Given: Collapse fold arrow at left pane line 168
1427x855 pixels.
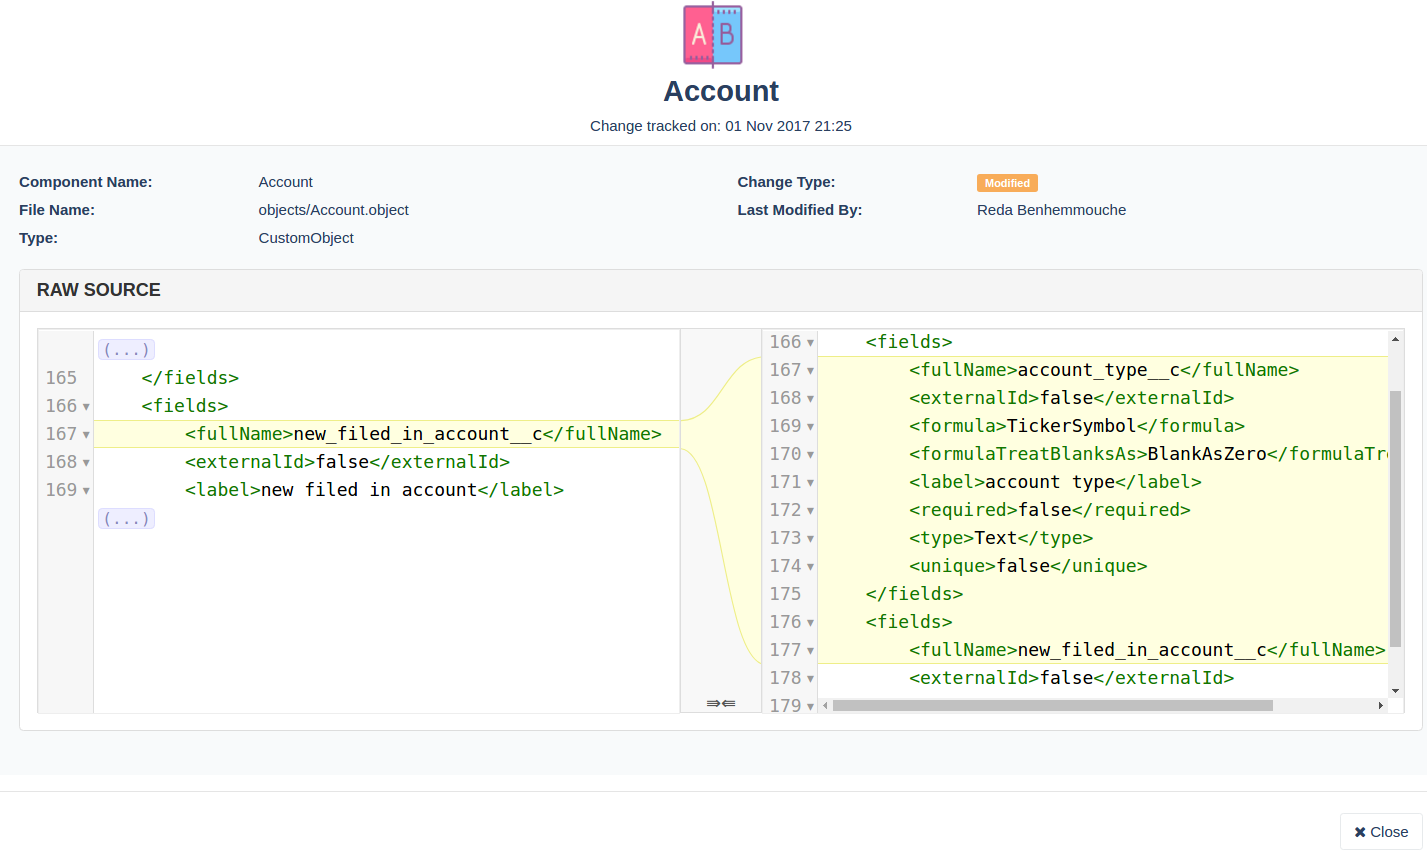Looking at the screenshot, I should tap(86, 463).
